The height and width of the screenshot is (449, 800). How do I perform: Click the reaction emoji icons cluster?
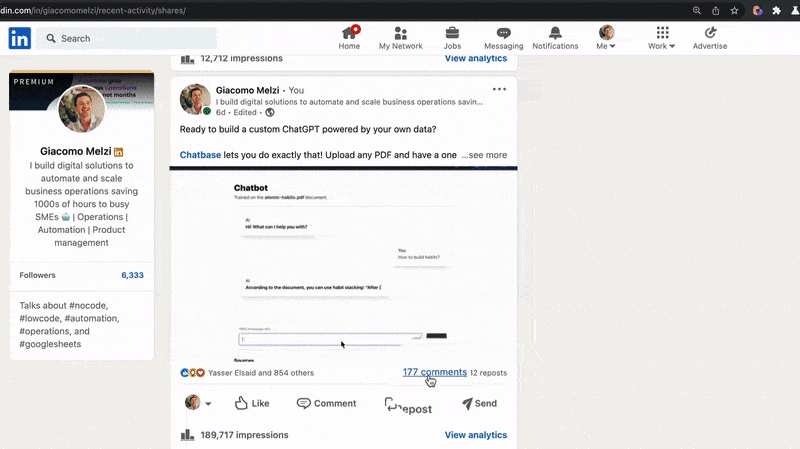(x=192, y=373)
